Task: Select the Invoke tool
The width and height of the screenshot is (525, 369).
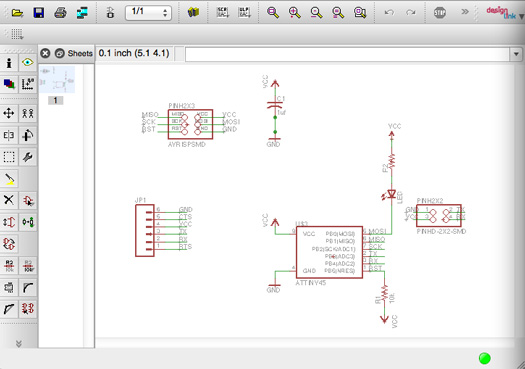Action: [x=27, y=309]
